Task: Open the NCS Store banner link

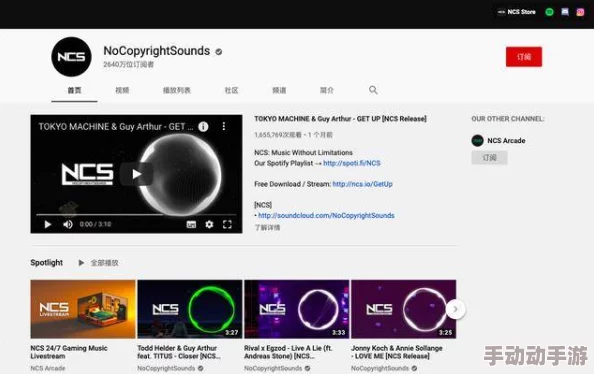Action: [x=517, y=12]
